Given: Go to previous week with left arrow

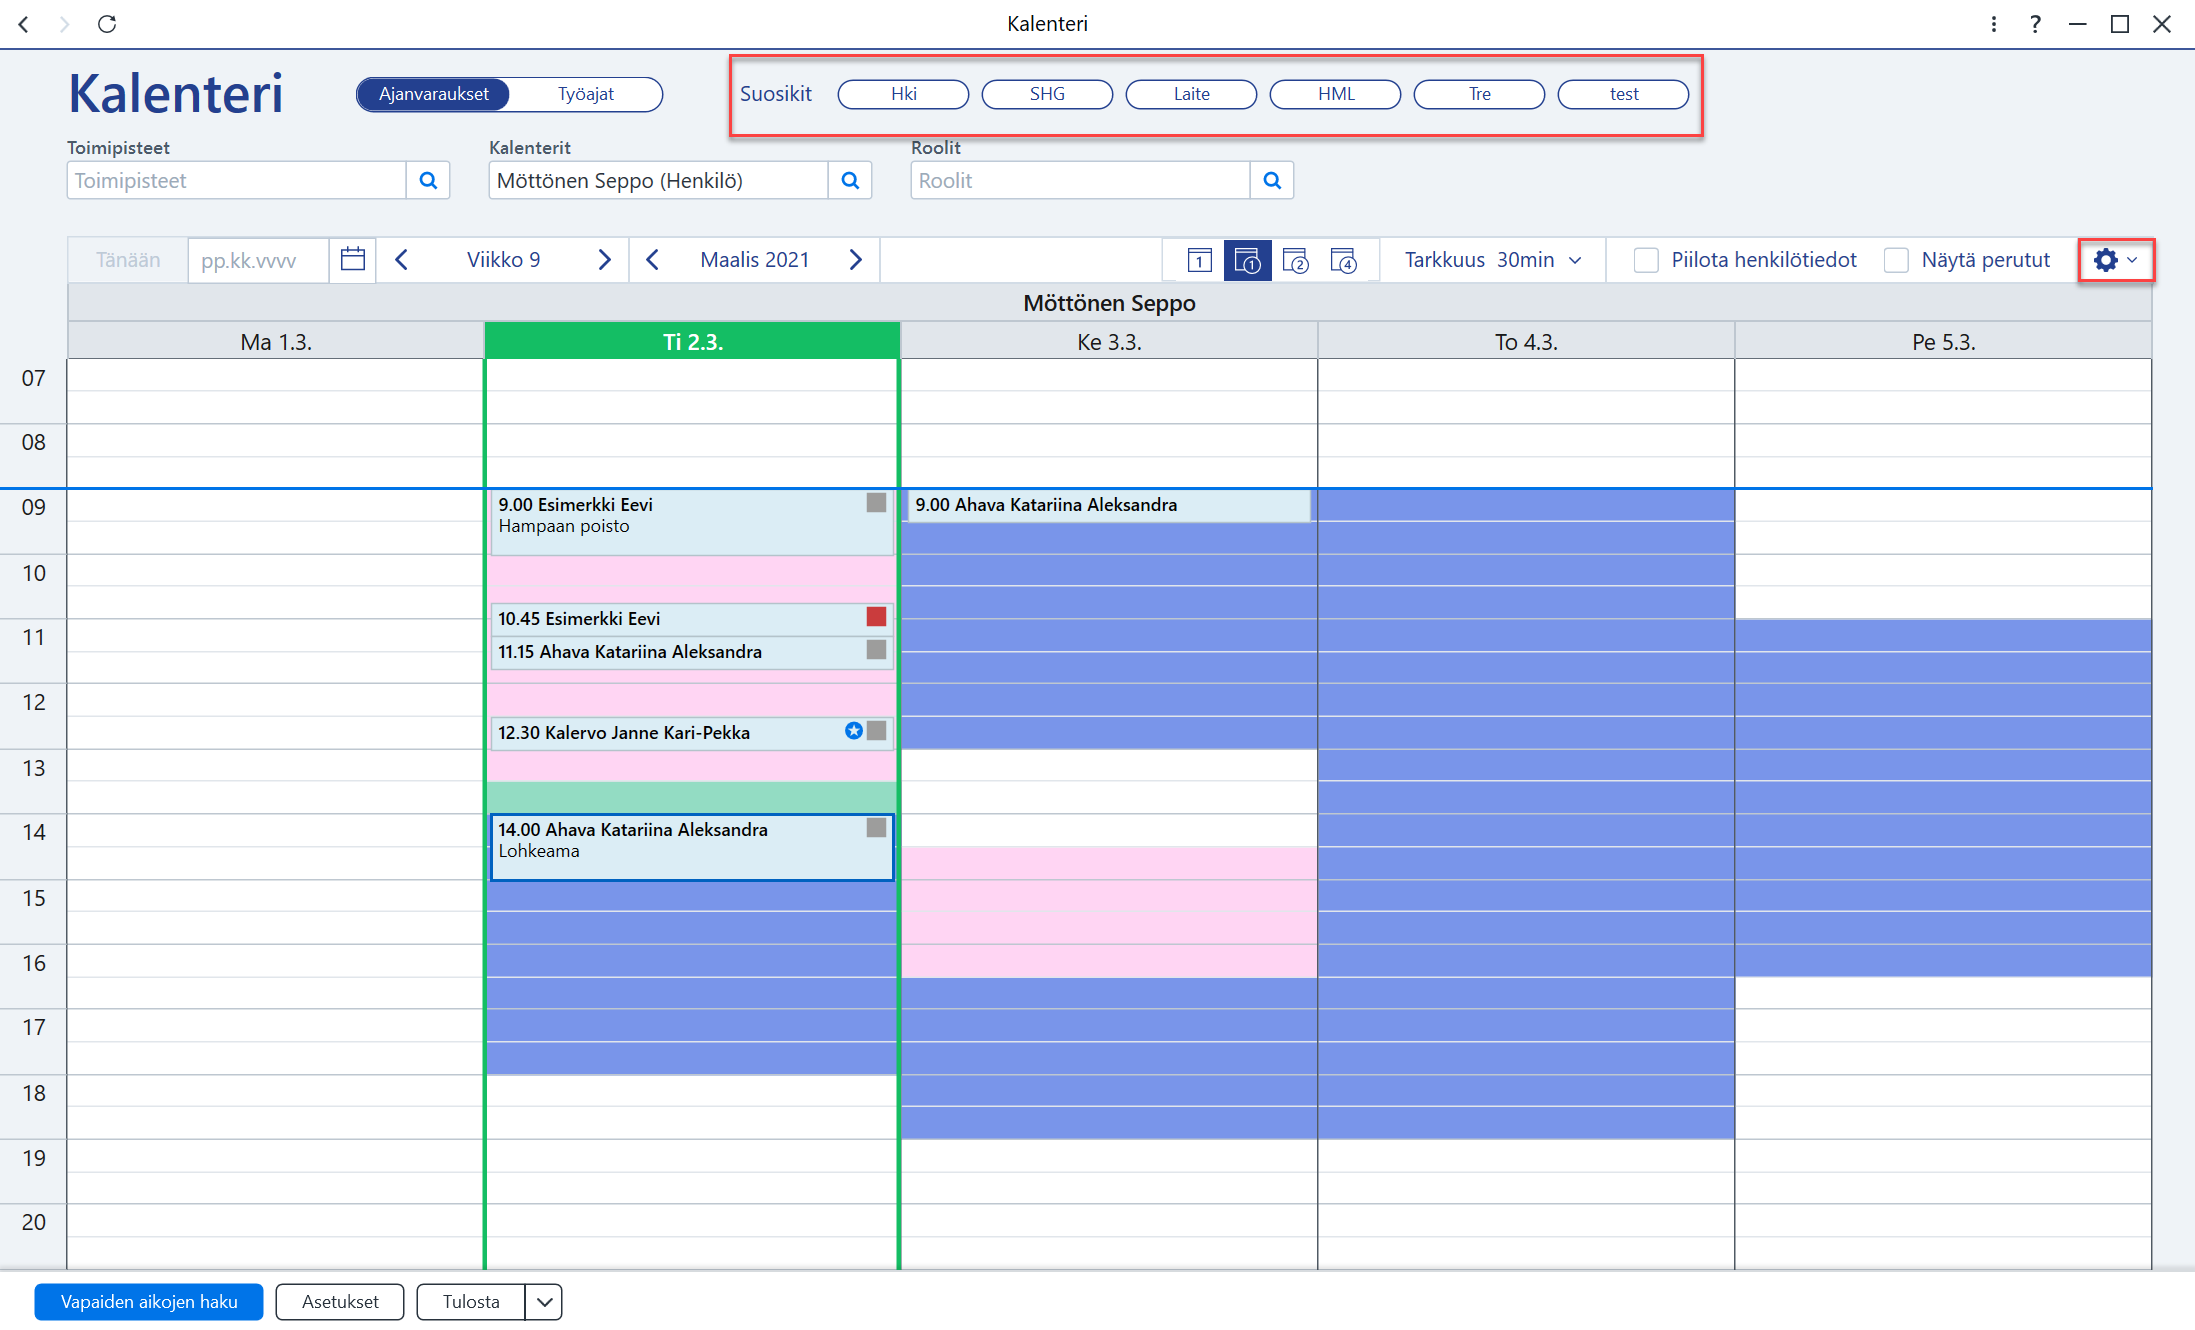Looking at the screenshot, I should click(x=402, y=260).
